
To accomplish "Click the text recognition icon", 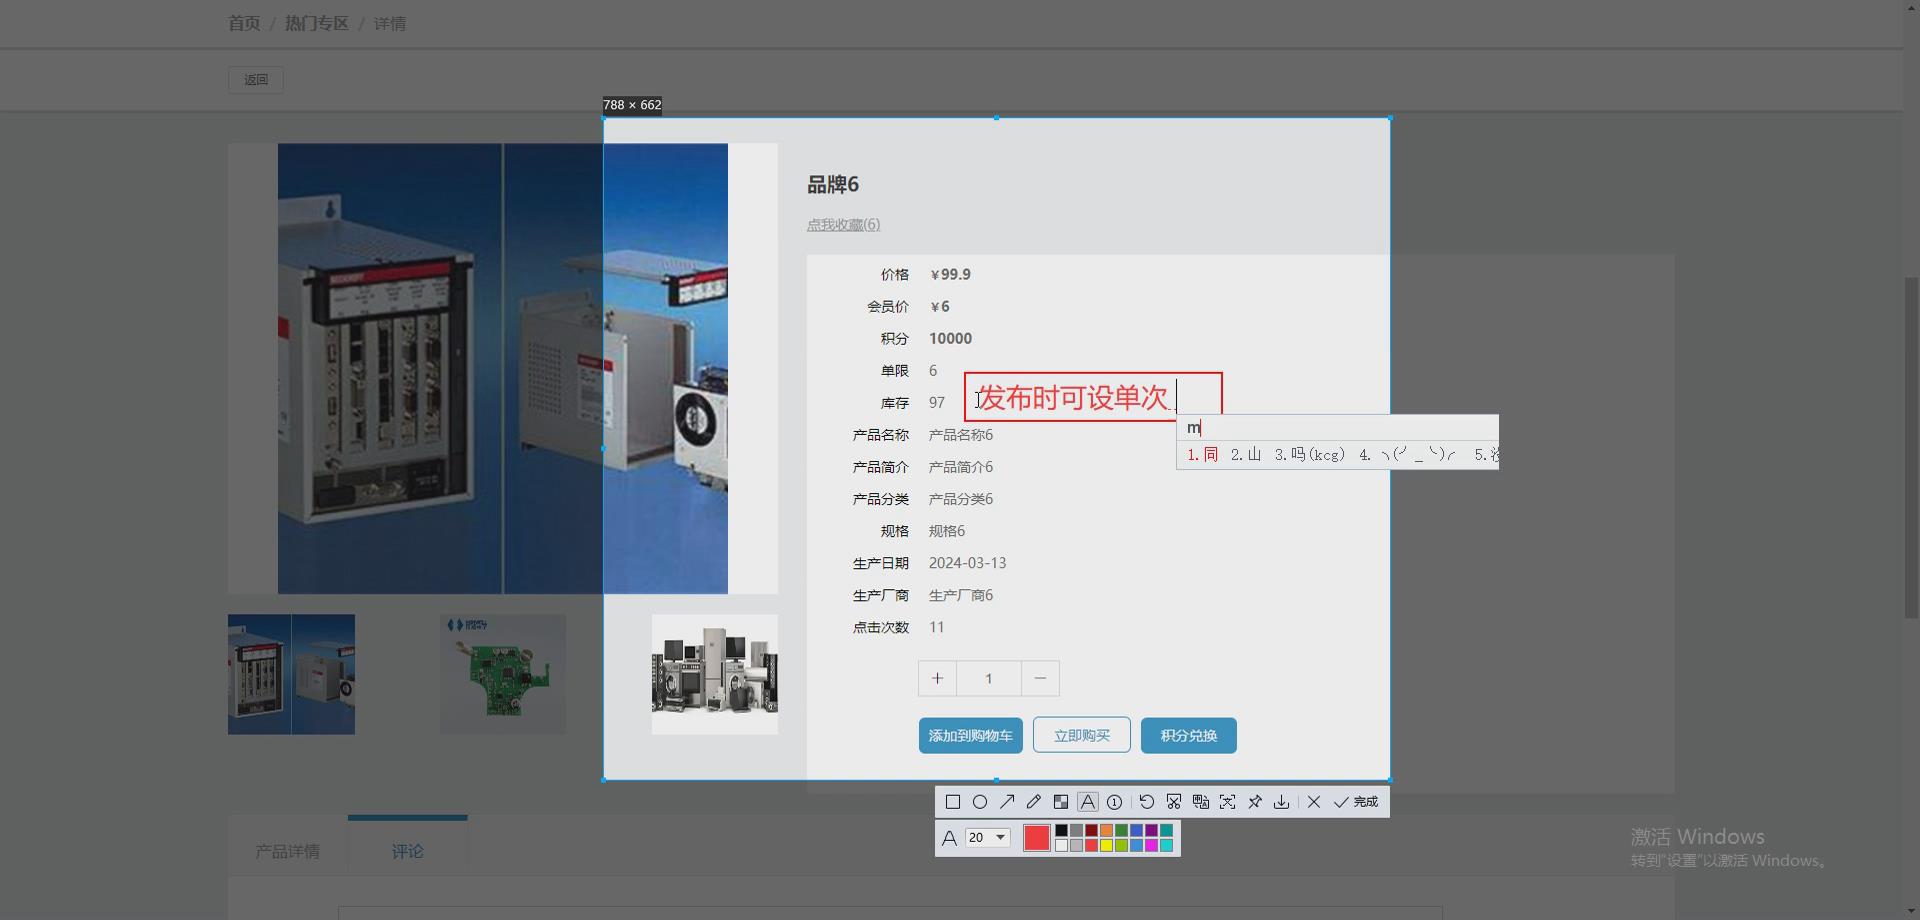I will click(x=1201, y=801).
